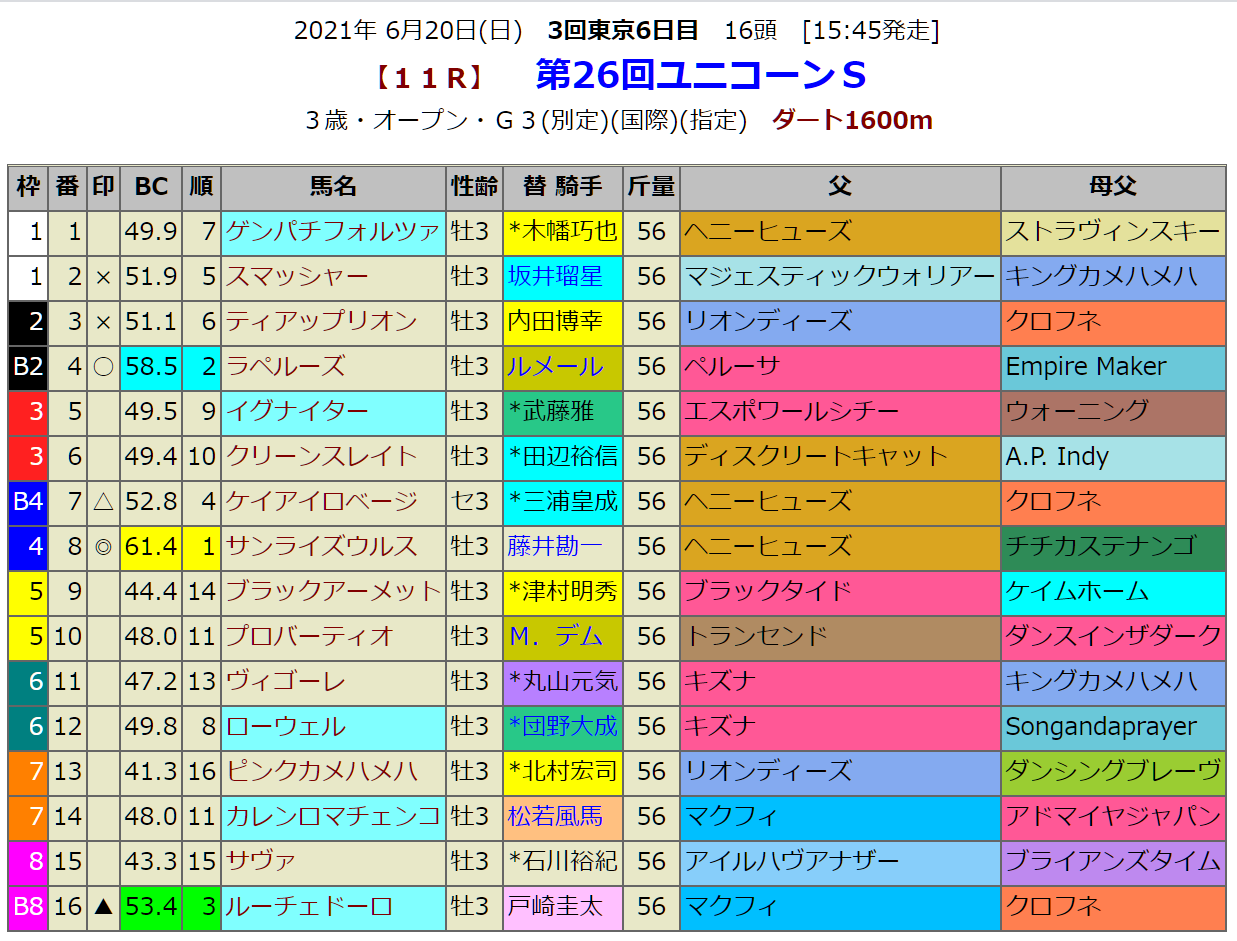This screenshot has width=1237, height=941.
Task: Click the ◎ mark for horse 8
Action: [103, 547]
